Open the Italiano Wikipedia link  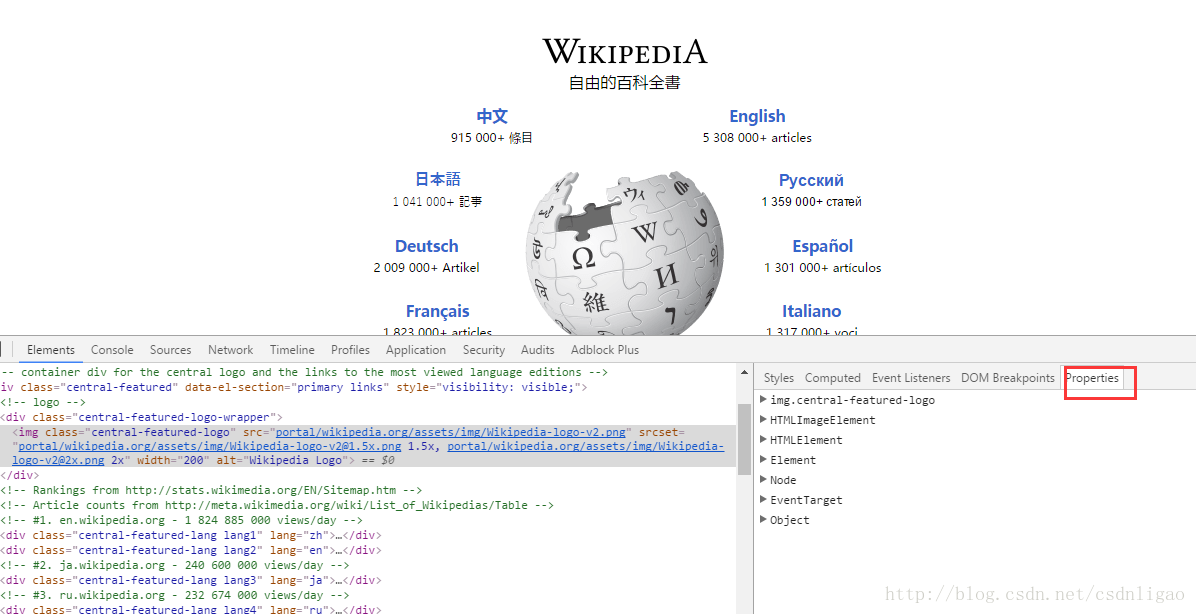click(x=811, y=311)
